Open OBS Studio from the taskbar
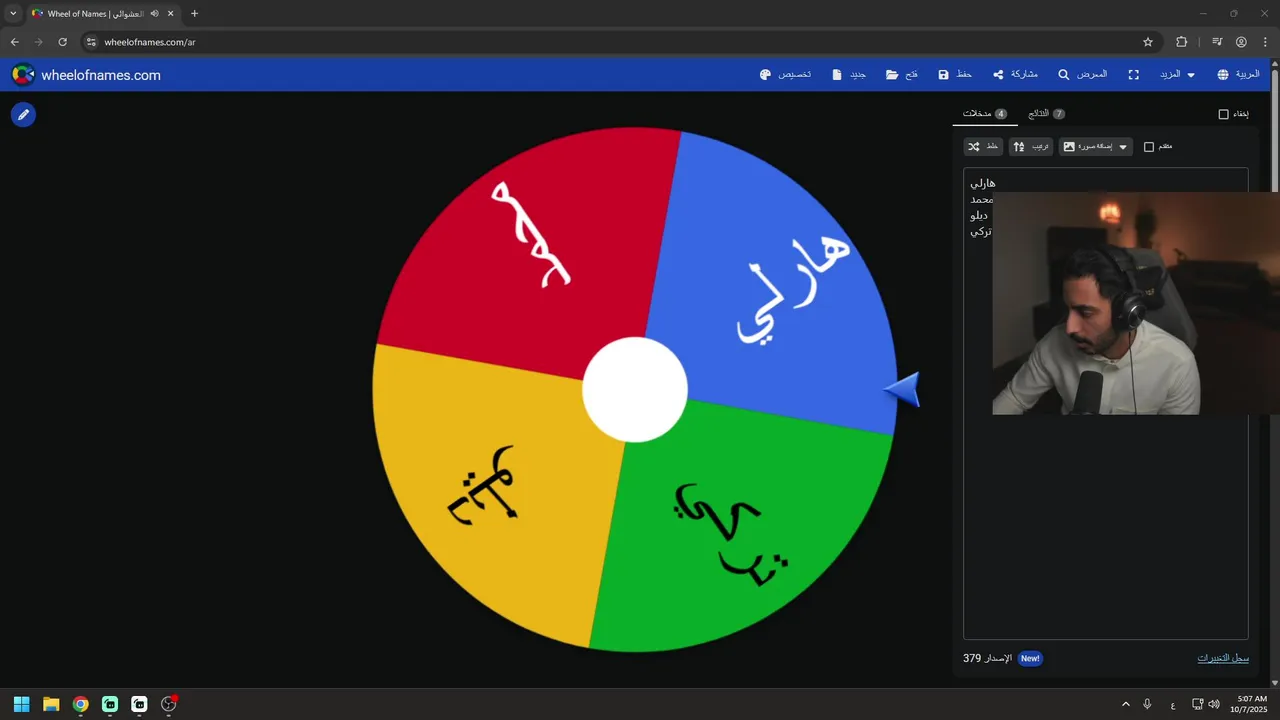 pos(169,704)
